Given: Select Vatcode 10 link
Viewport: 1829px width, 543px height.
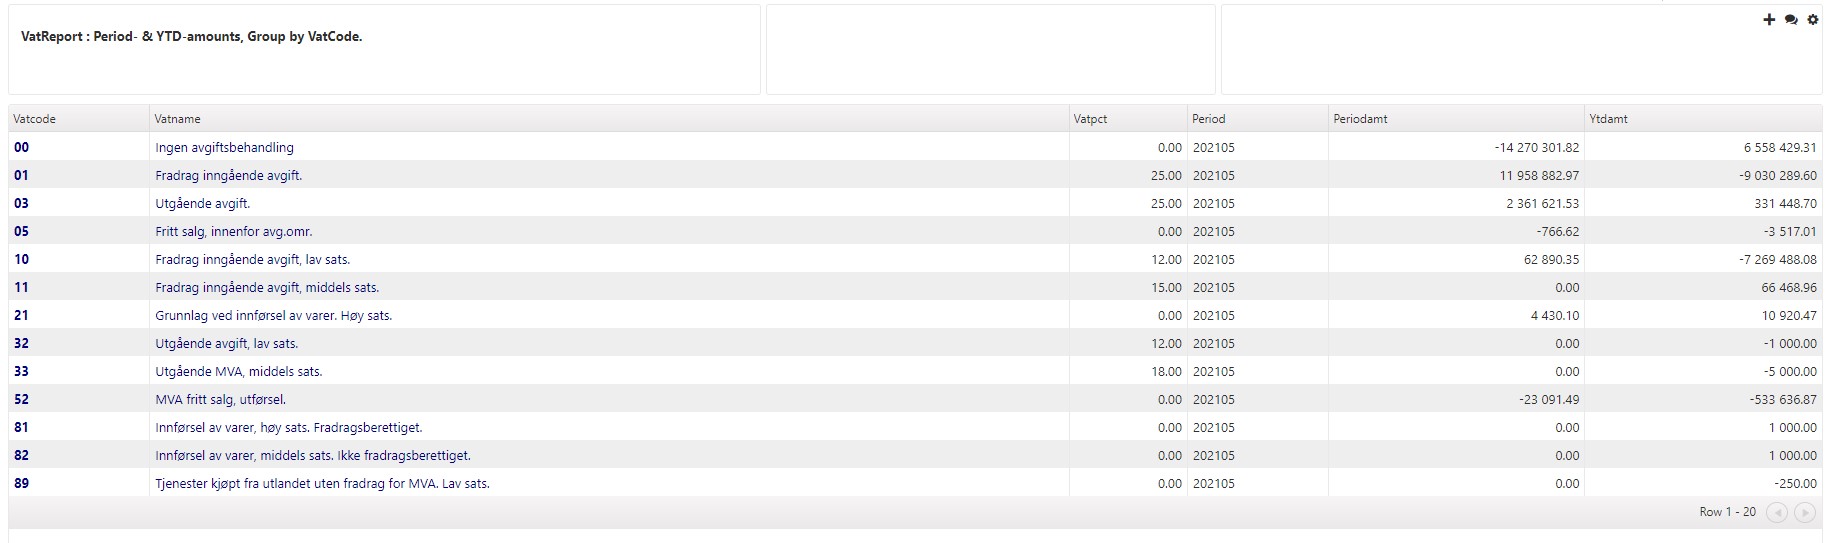Looking at the screenshot, I should click(x=21, y=260).
